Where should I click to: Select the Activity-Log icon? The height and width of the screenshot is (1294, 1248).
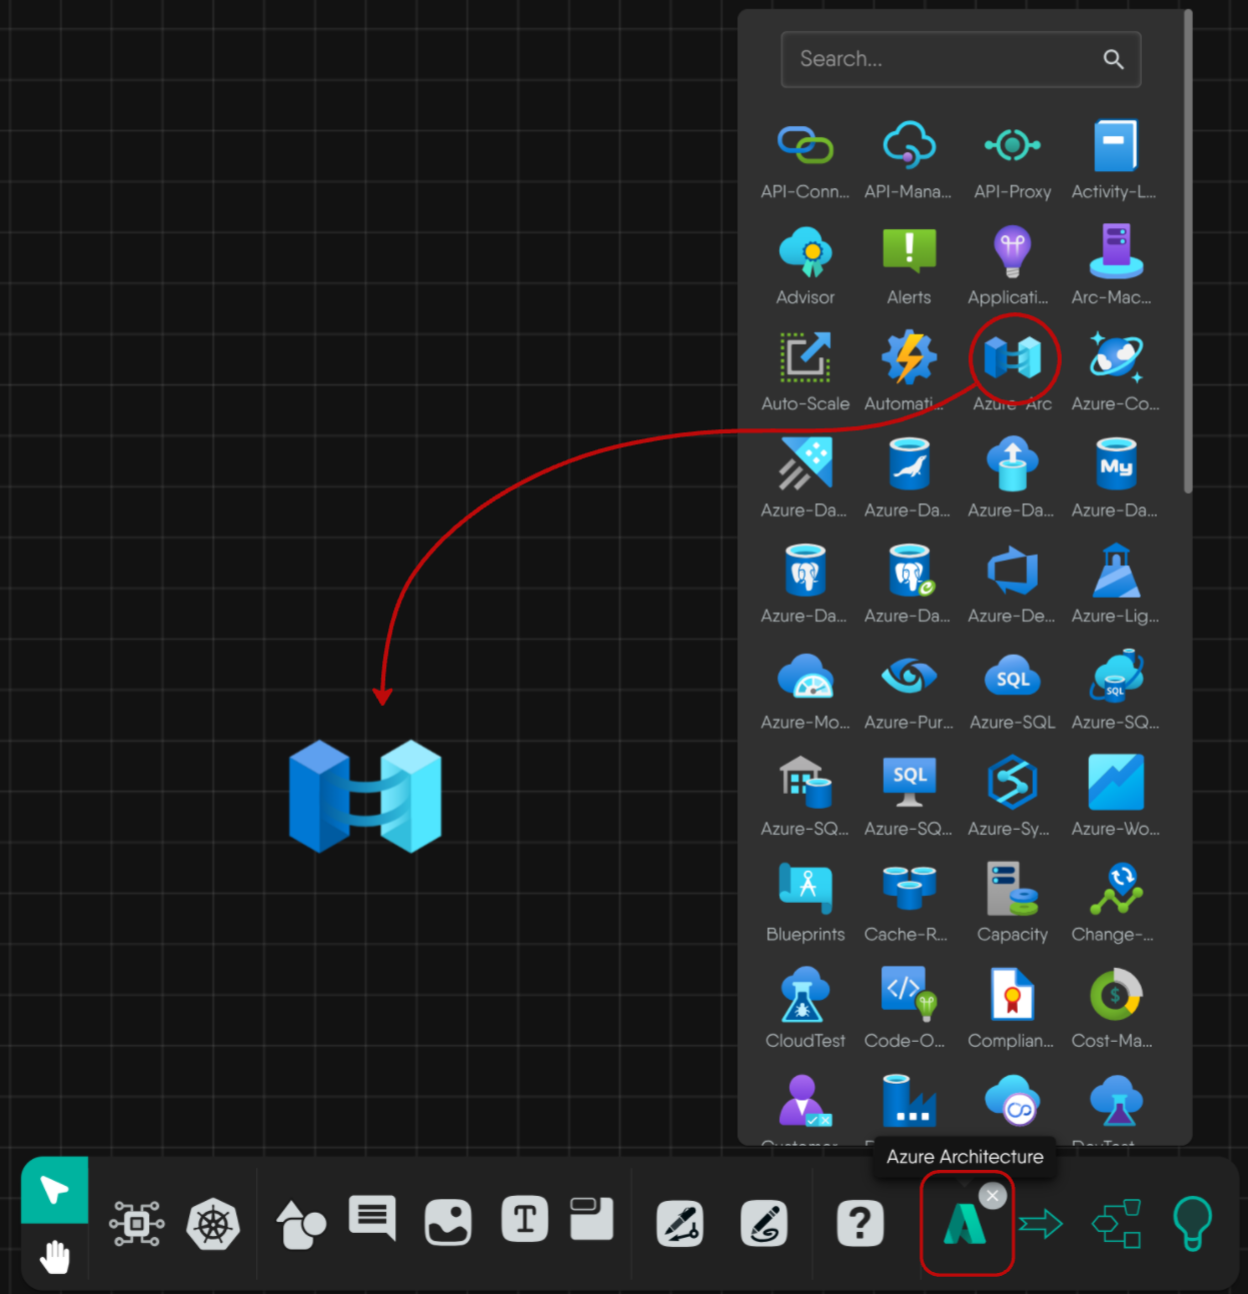coord(1116,146)
